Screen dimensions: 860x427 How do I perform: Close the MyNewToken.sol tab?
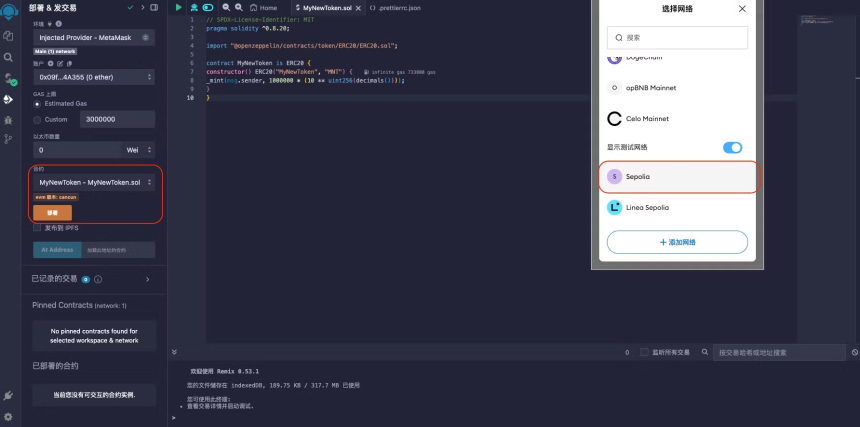click(358, 8)
